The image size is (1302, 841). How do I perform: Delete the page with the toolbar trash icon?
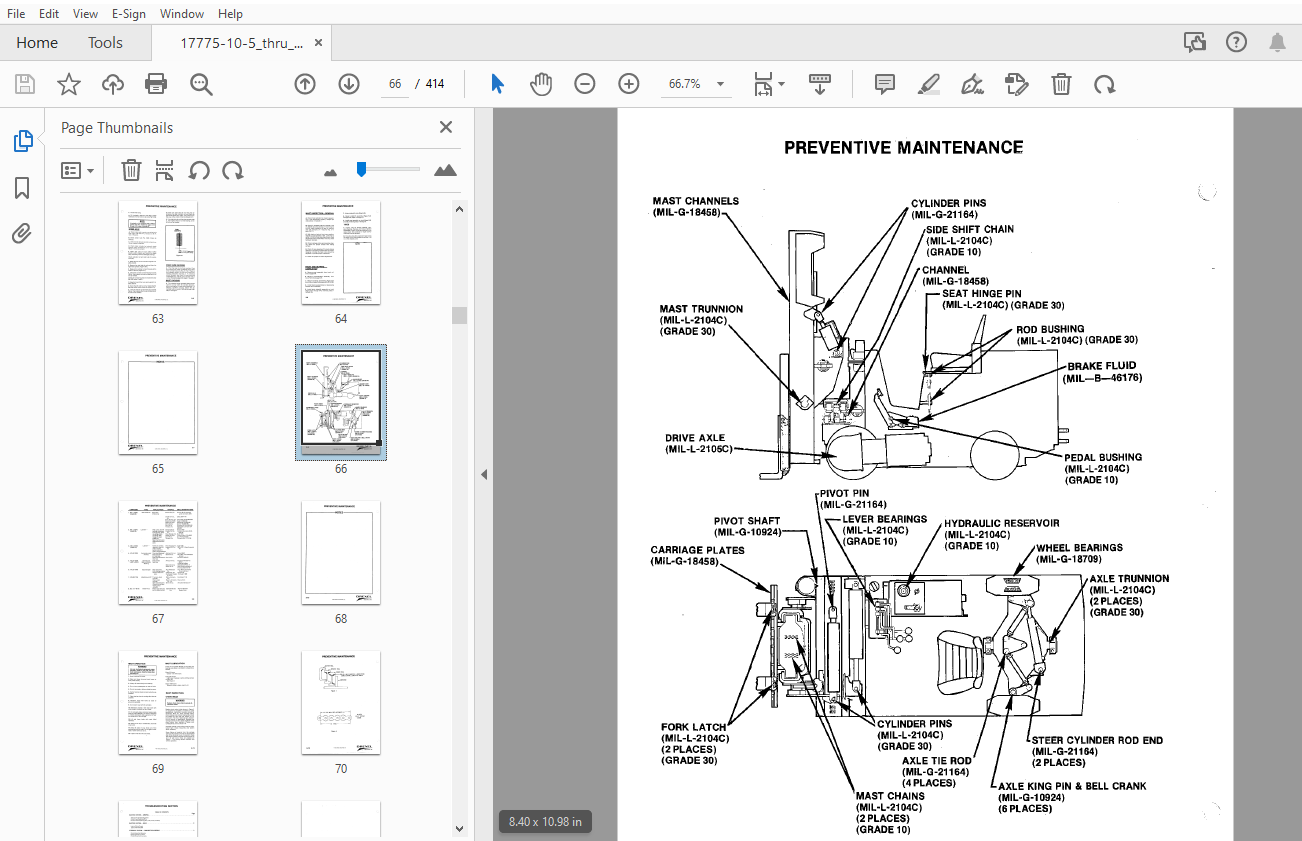1061,84
